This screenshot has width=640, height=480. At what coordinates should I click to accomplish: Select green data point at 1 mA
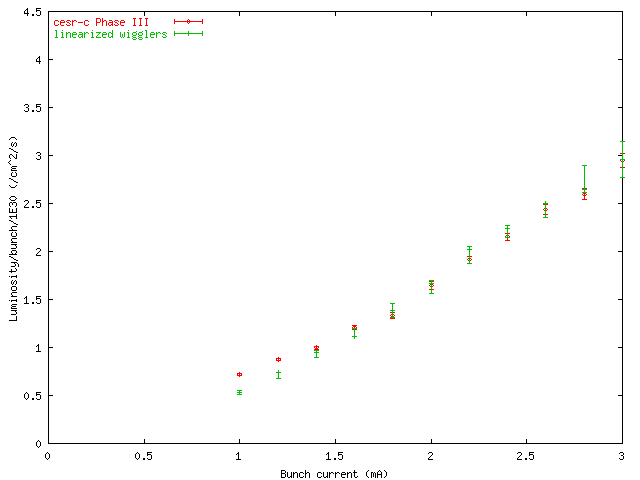pyautogui.click(x=240, y=393)
